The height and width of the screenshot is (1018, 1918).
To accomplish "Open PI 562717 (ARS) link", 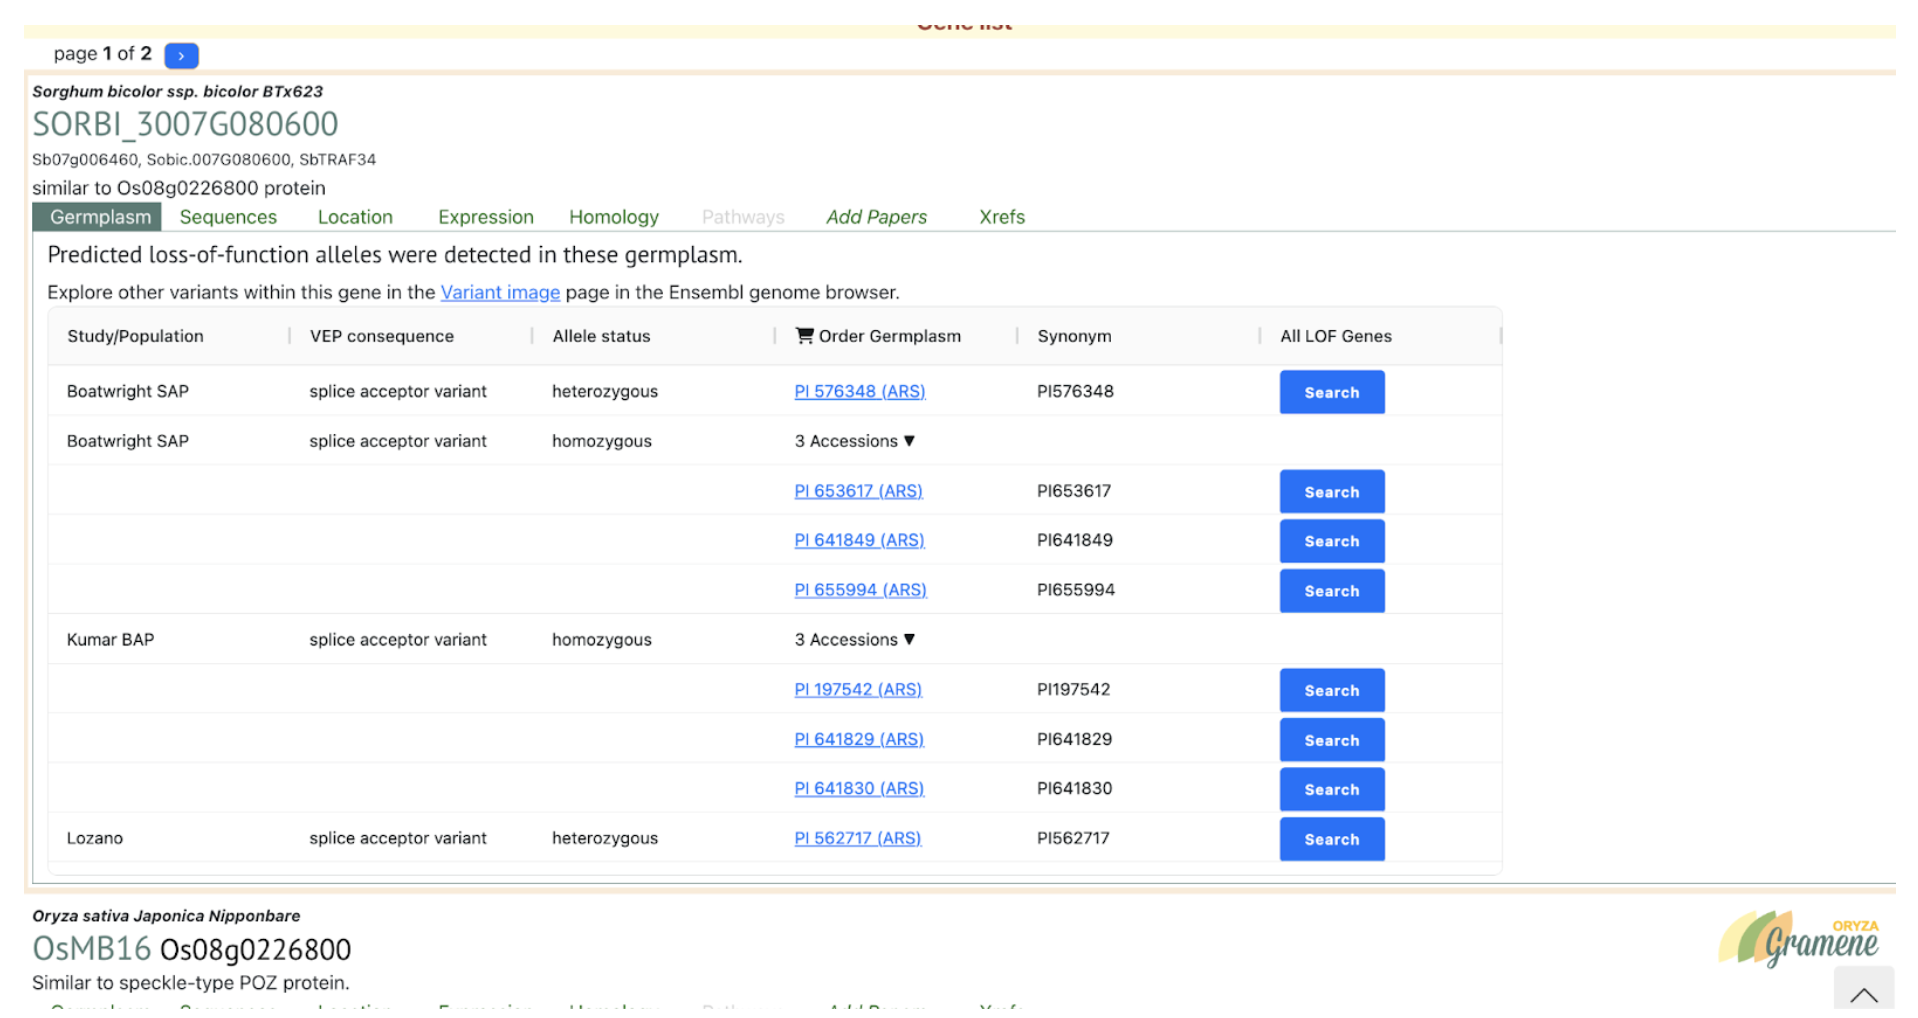I will [x=857, y=838].
